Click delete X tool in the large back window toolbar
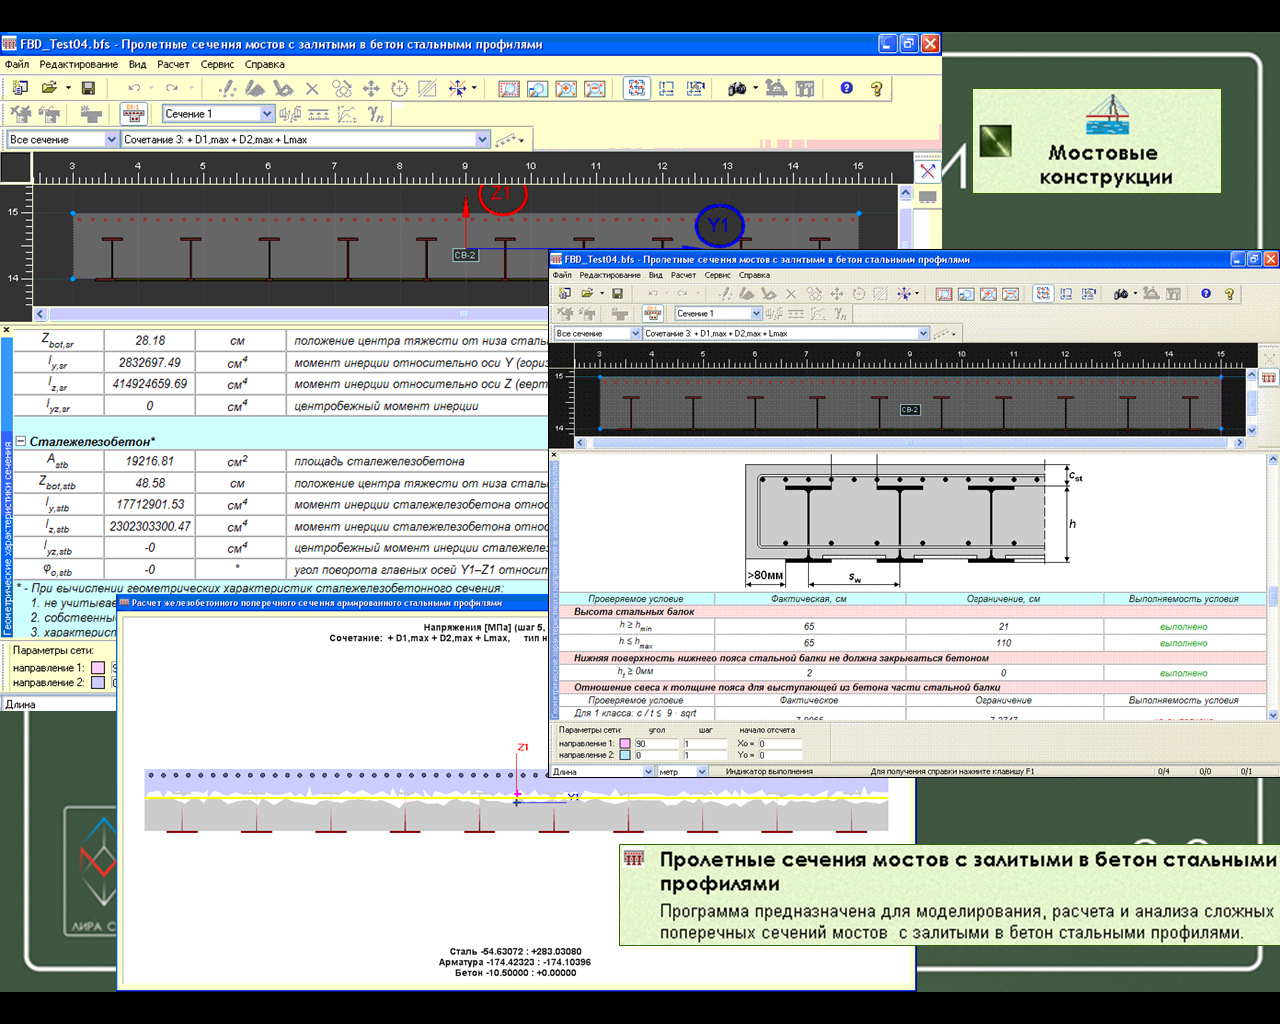1280x1024 pixels. (x=312, y=89)
